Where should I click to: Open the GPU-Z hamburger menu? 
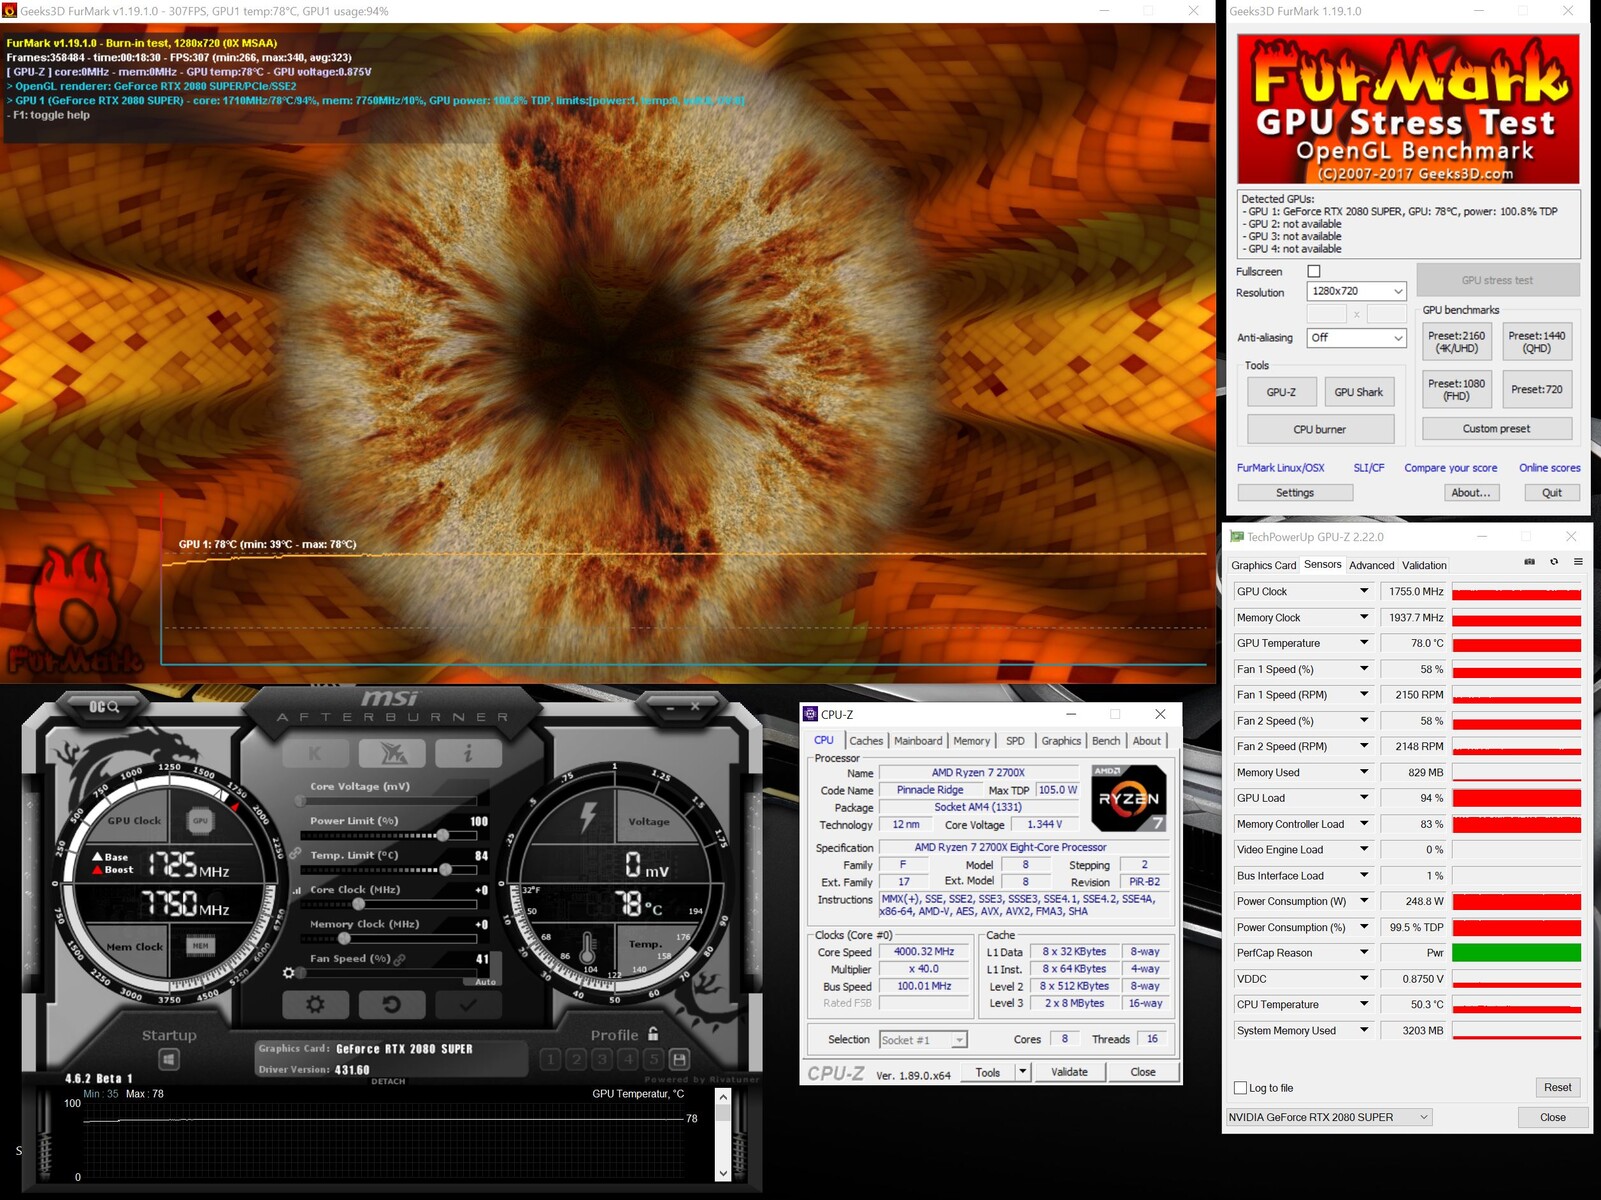tap(1578, 562)
